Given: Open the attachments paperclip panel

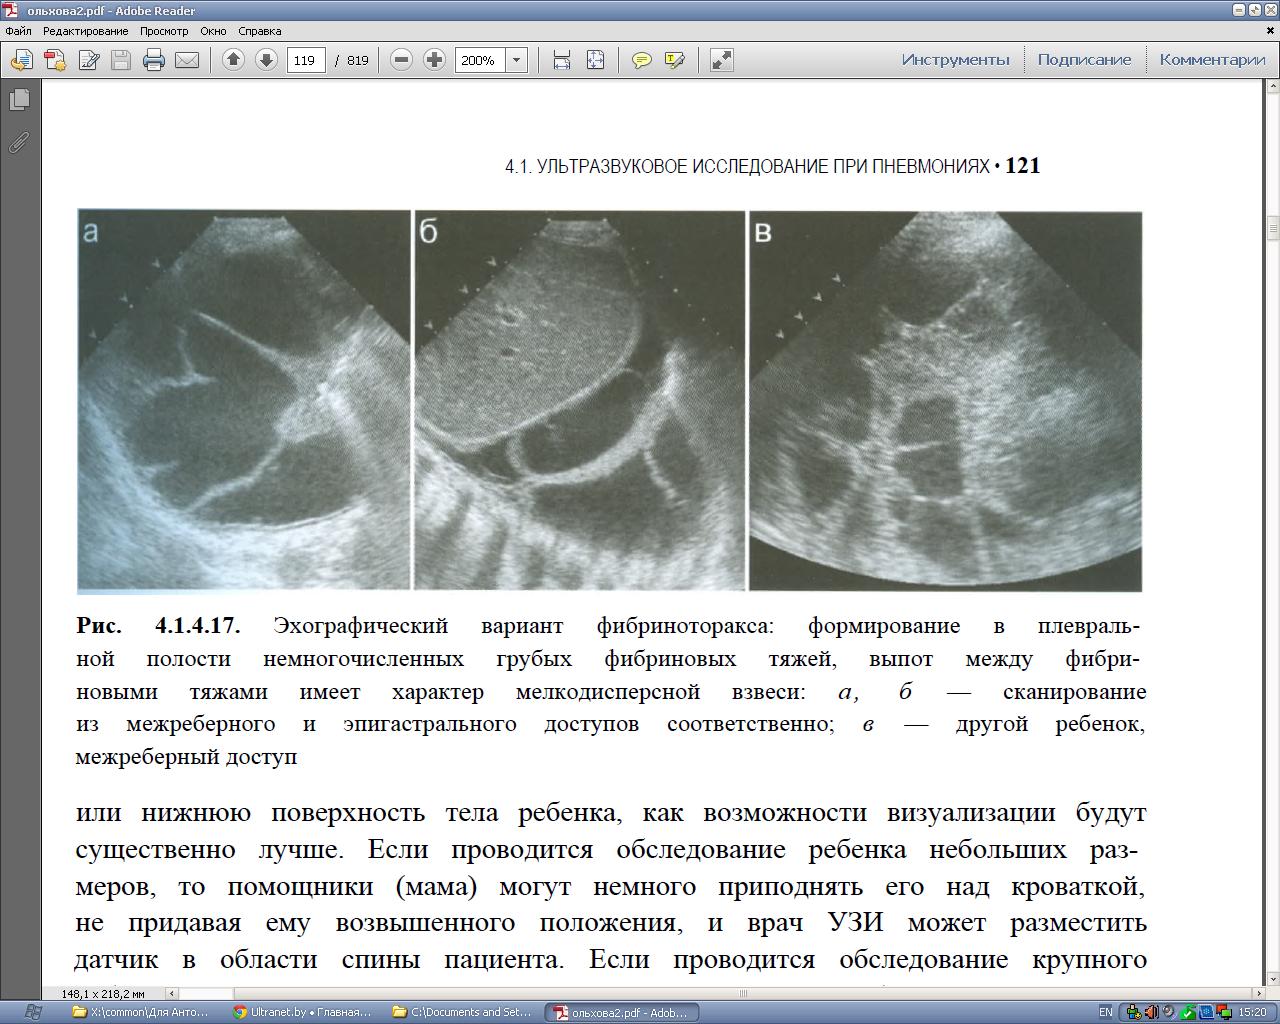Looking at the screenshot, I should pos(19,142).
